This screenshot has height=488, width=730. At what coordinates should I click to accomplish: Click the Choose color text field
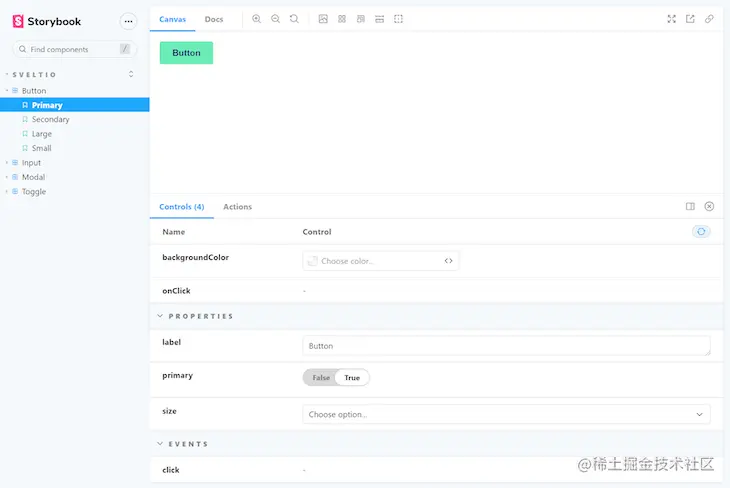click(380, 261)
